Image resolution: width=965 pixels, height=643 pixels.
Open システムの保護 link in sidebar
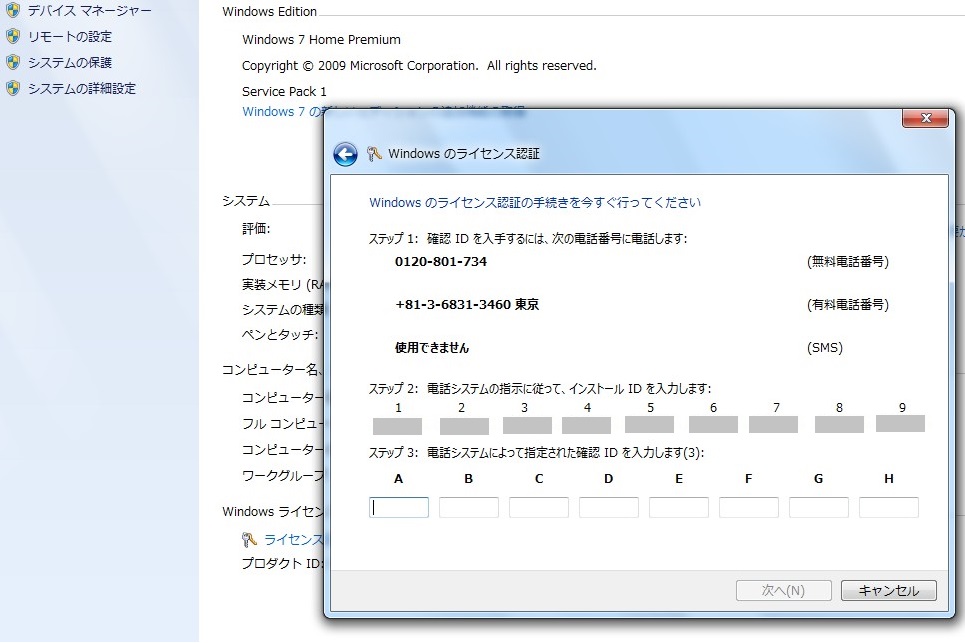tap(69, 62)
